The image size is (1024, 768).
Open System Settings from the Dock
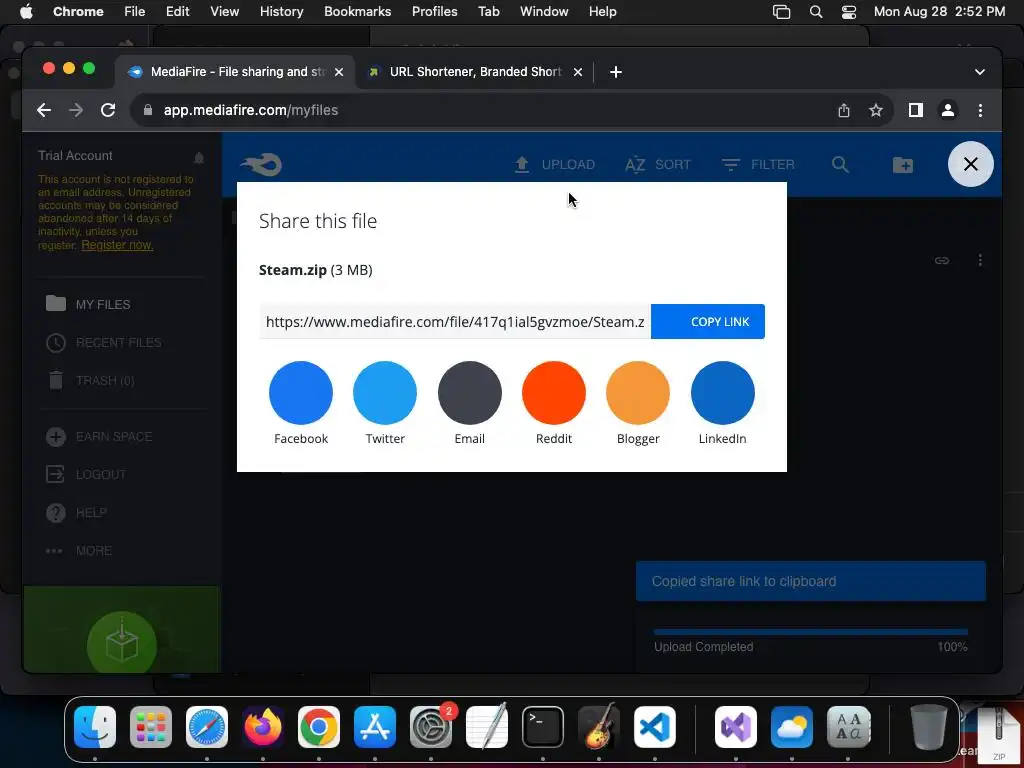coord(430,727)
